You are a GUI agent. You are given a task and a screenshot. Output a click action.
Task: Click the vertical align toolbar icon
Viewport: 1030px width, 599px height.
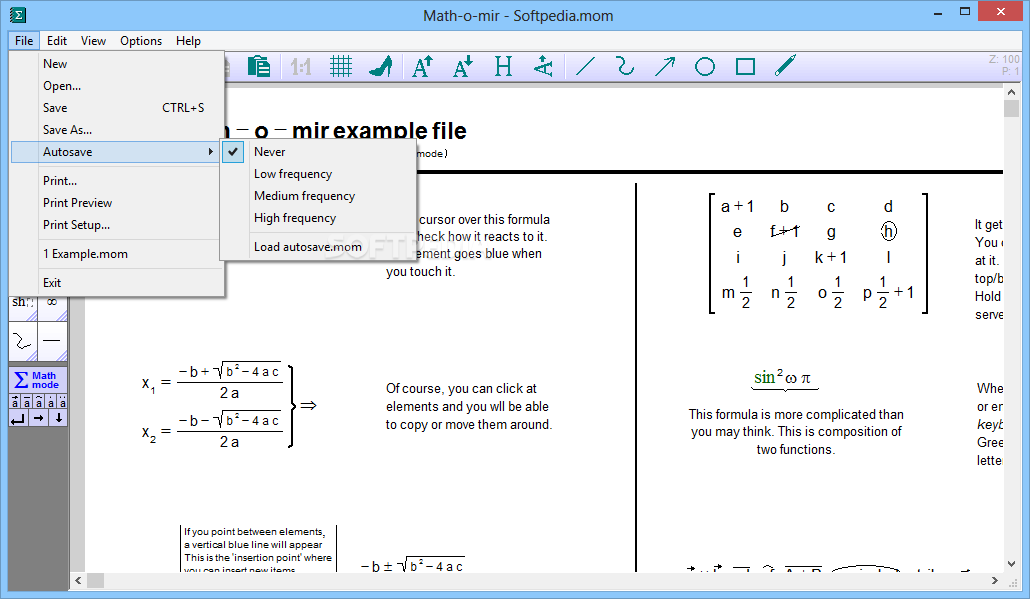543,66
